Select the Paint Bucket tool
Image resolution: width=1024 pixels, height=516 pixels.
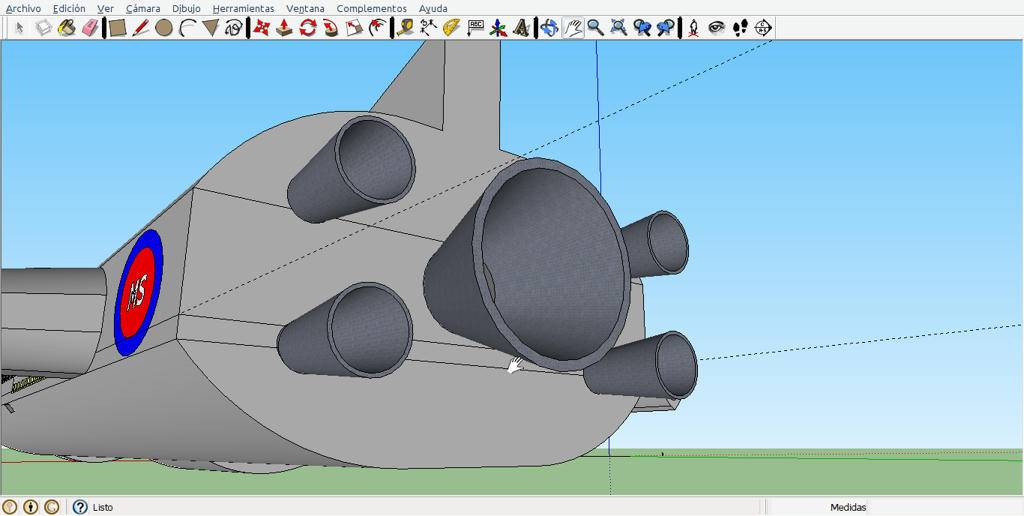[x=67, y=27]
